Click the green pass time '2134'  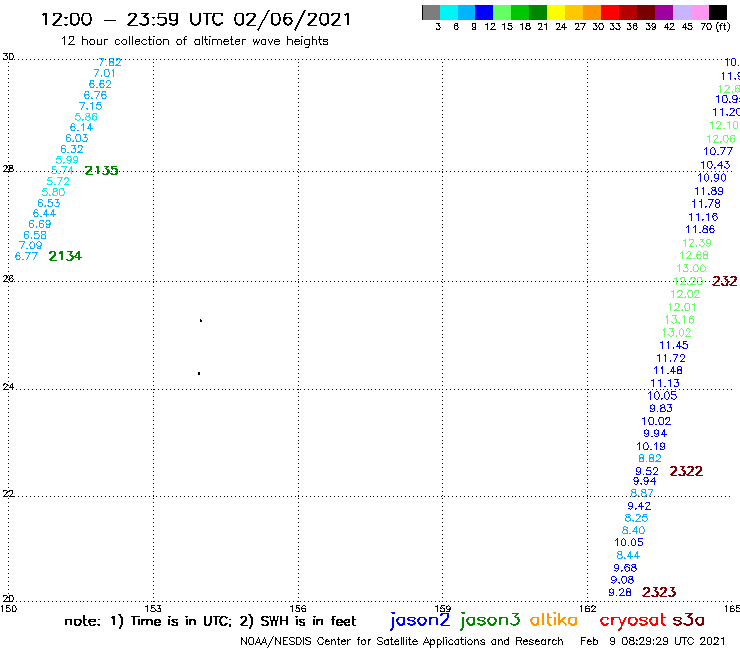[x=65, y=256]
